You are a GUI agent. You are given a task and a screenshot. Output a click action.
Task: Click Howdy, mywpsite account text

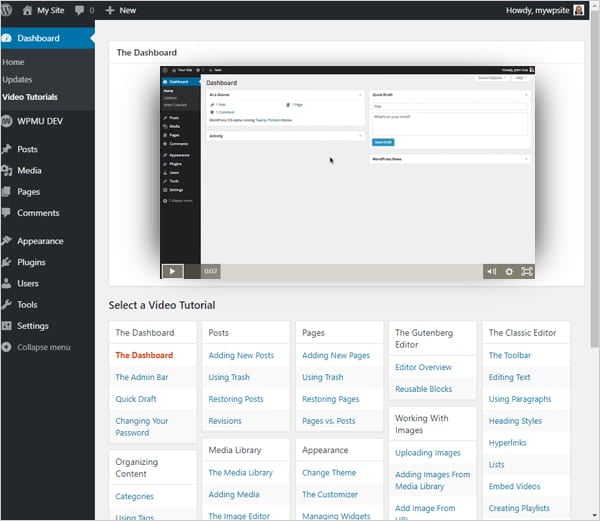point(538,10)
